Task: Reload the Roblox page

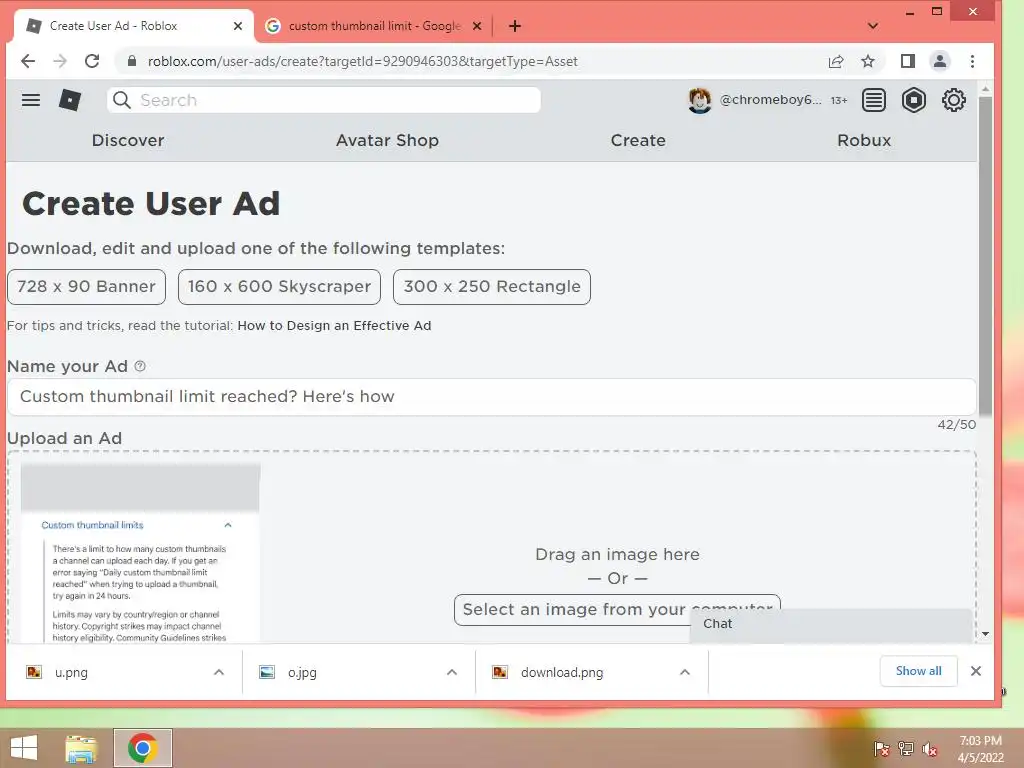Action: pyautogui.click(x=92, y=61)
